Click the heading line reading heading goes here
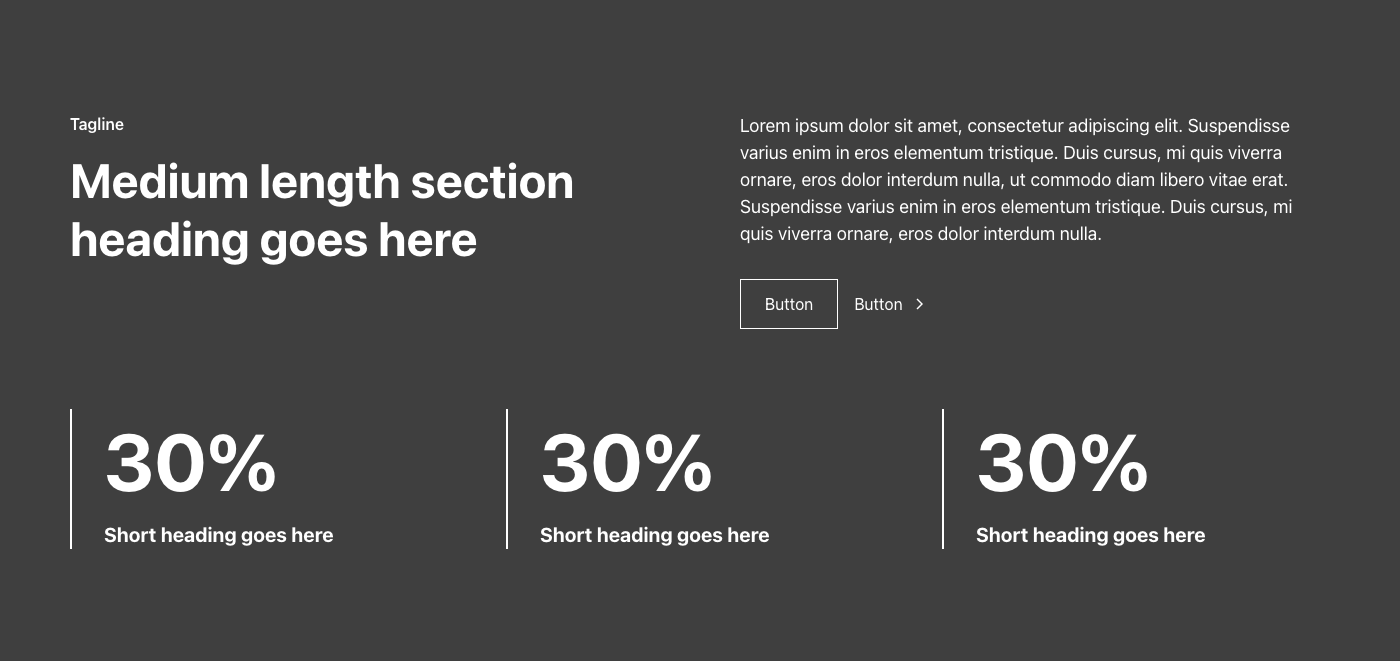The height and width of the screenshot is (661, 1400). tap(274, 240)
